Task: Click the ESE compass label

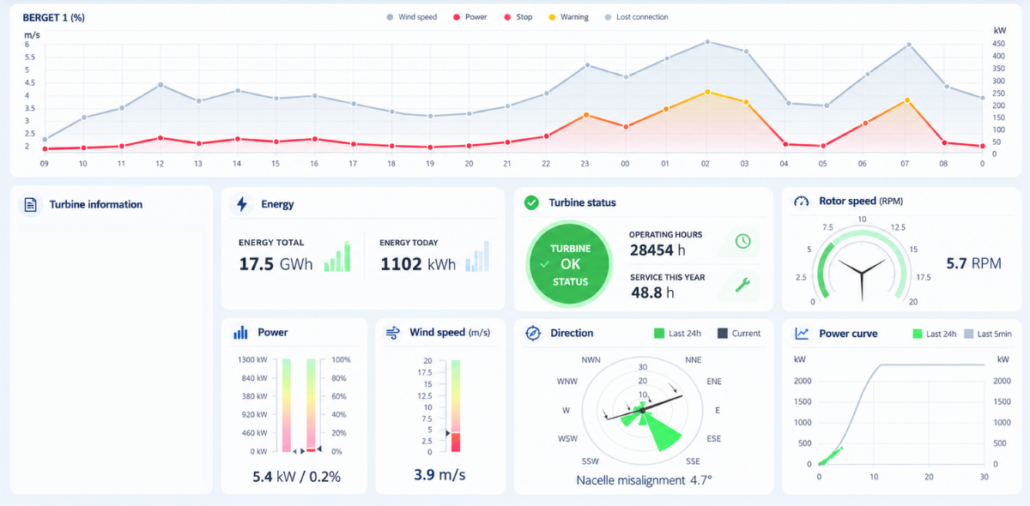Action: coord(713,438)
